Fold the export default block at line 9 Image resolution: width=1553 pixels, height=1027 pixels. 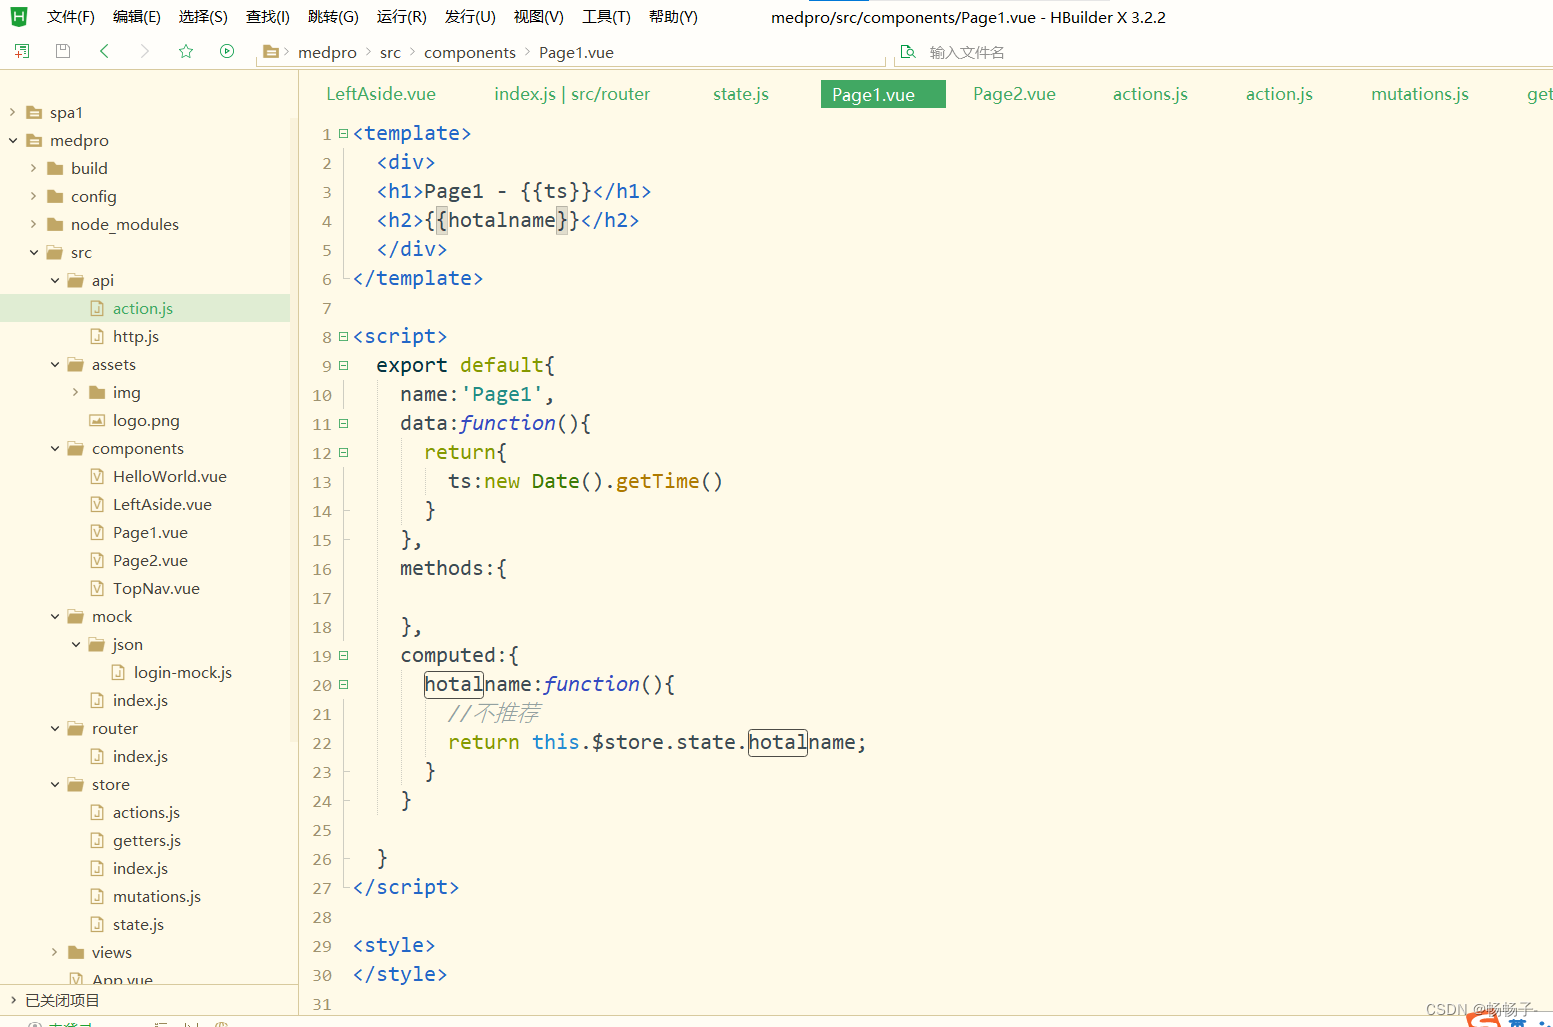click(343, 365)
